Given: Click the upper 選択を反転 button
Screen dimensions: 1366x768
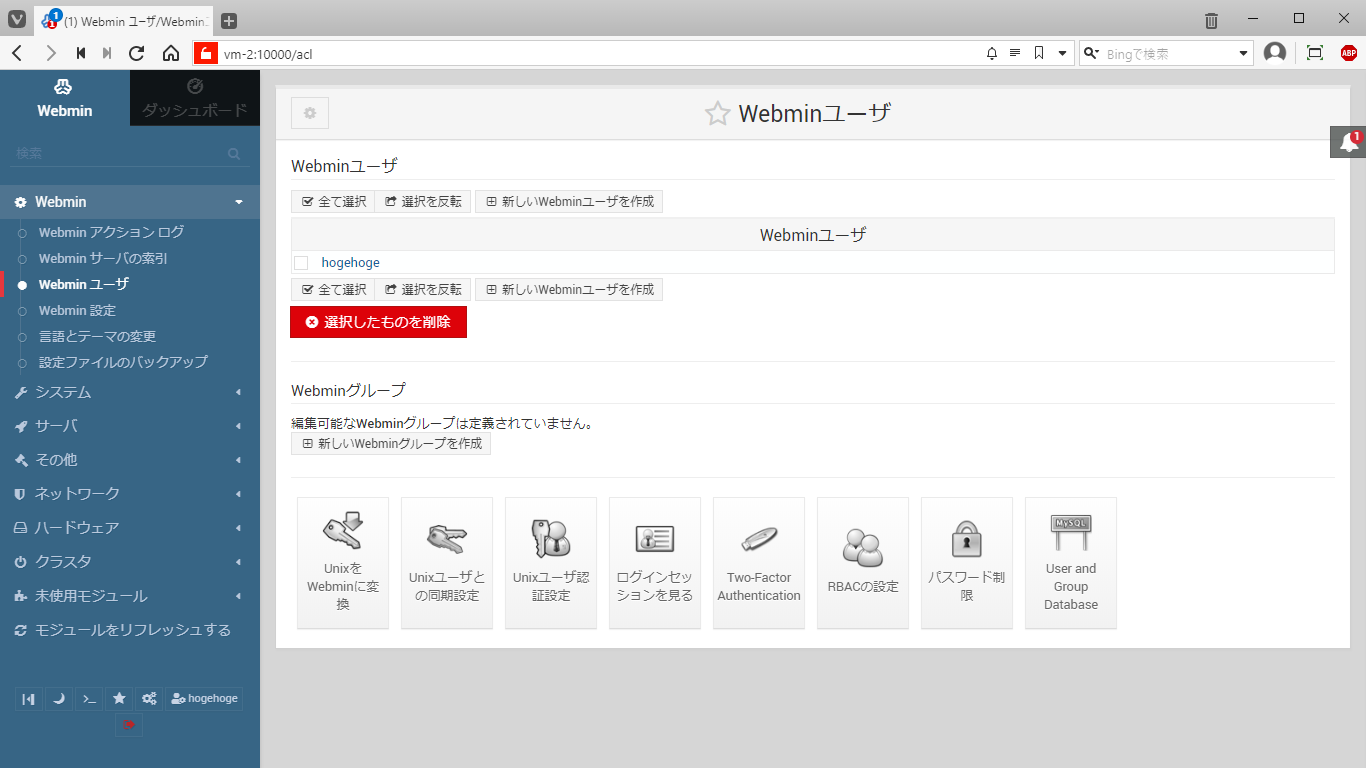Looking at the screenshot, I should (423, 202).
